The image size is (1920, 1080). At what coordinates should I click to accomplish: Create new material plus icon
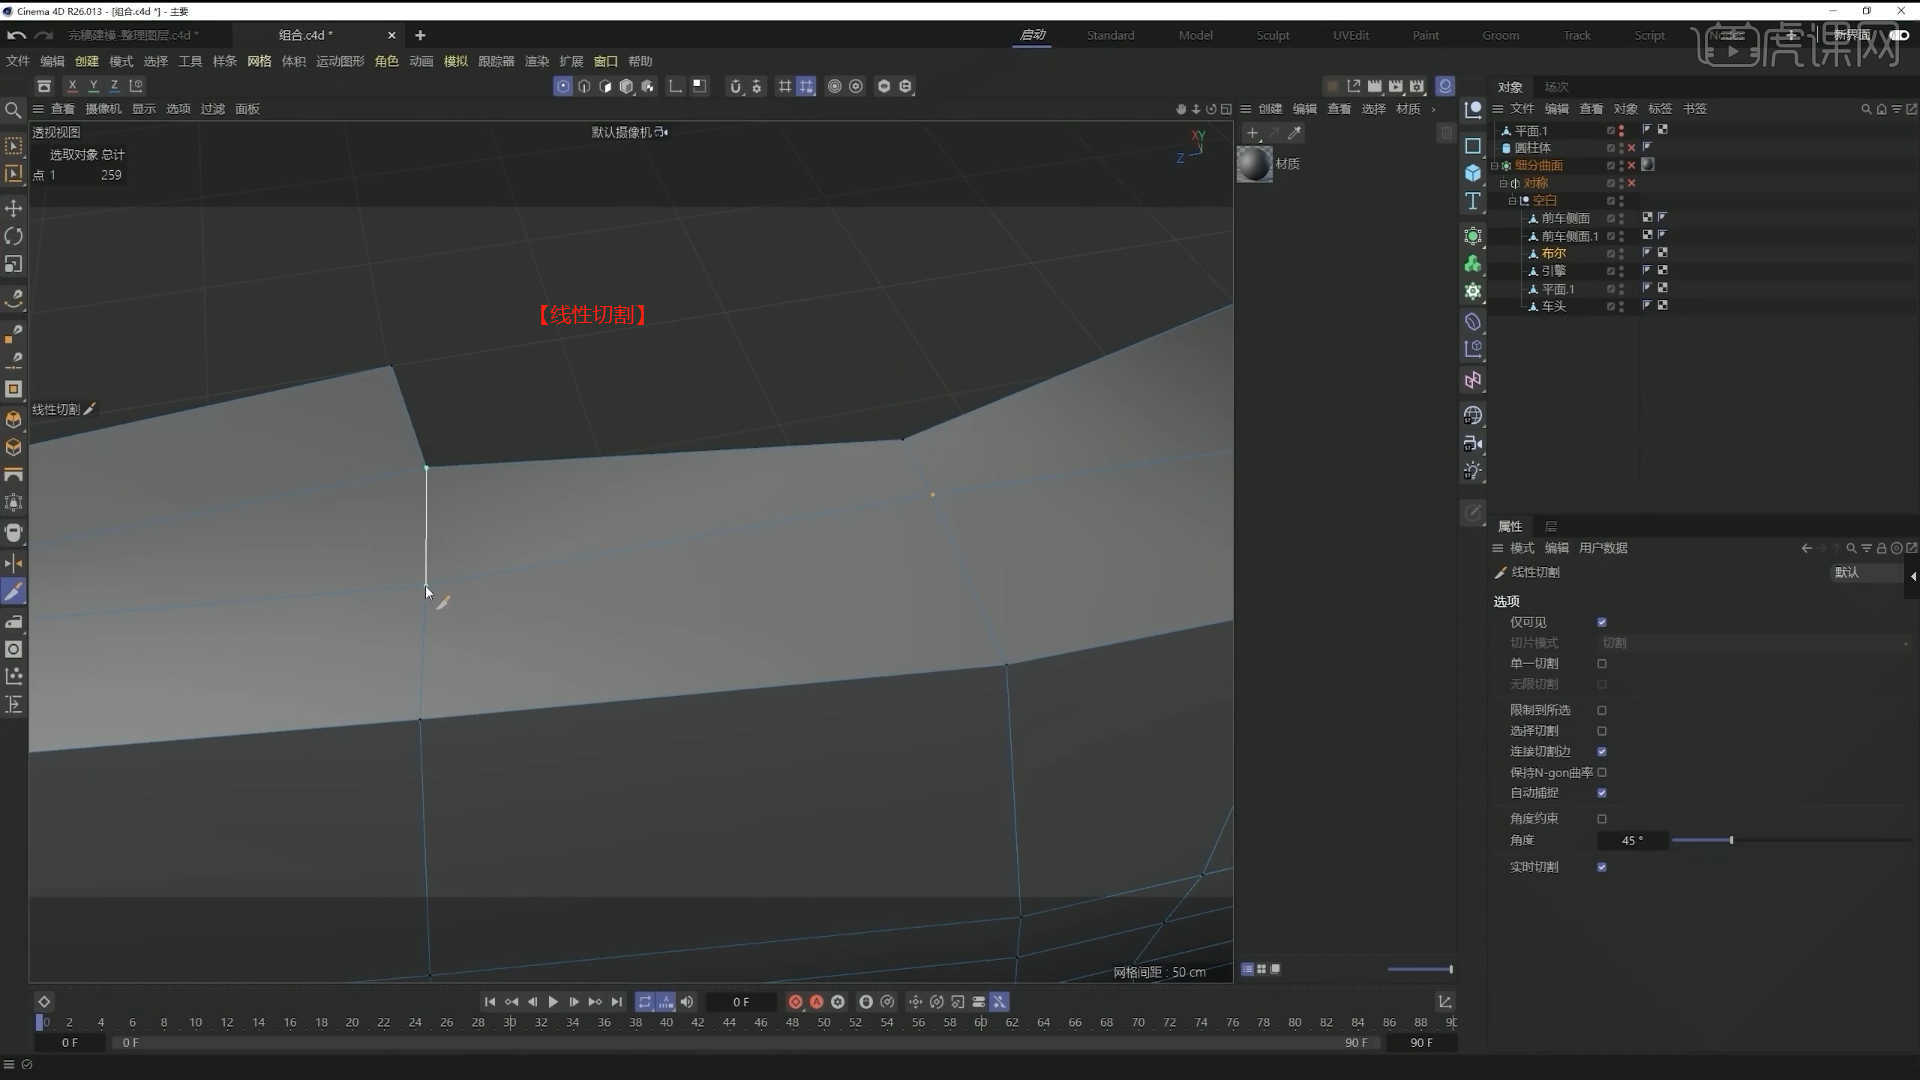(1252, 132)
